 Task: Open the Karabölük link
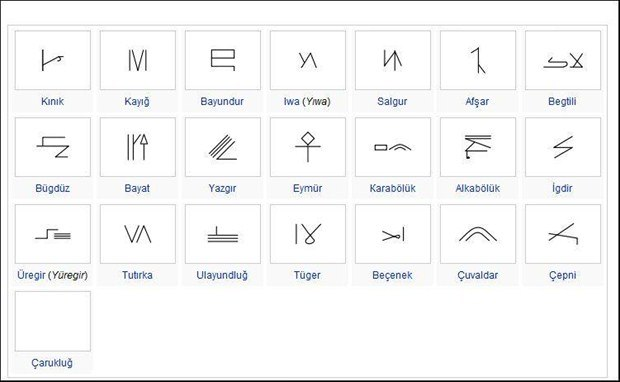[x=392, y=188]
